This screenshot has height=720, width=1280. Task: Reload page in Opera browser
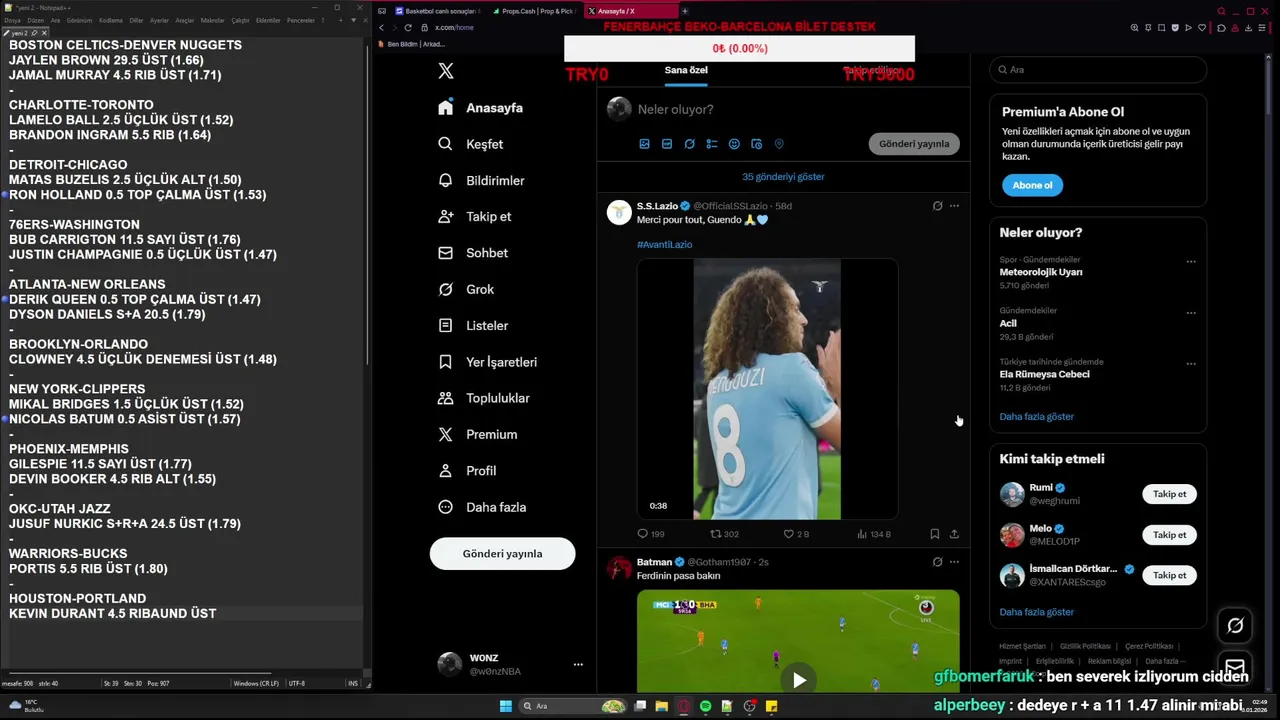point(408,28)
